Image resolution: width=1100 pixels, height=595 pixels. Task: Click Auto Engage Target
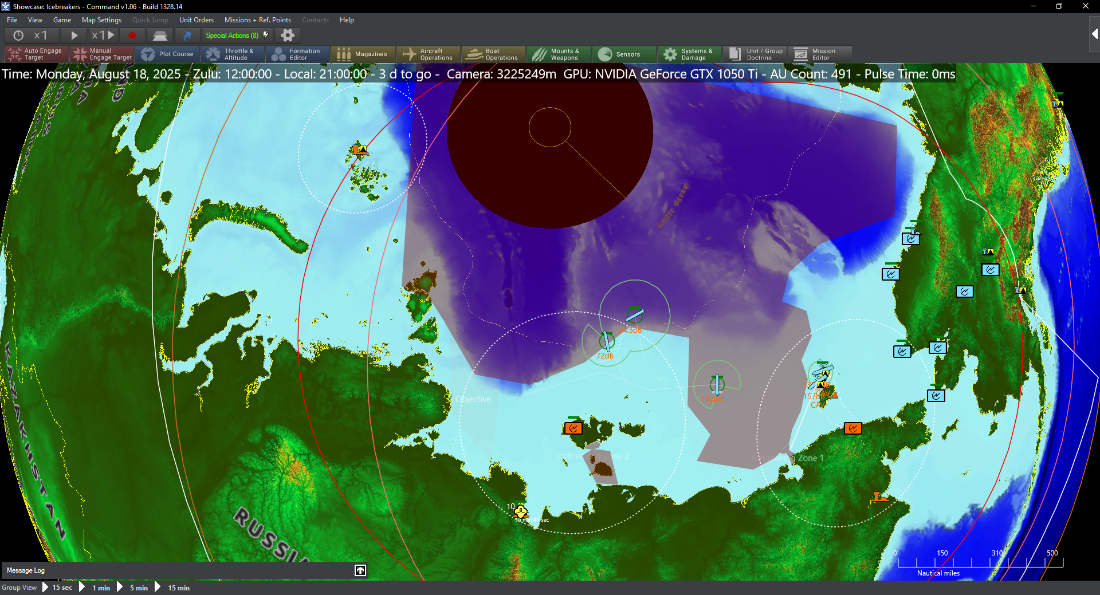pos(36,54)
